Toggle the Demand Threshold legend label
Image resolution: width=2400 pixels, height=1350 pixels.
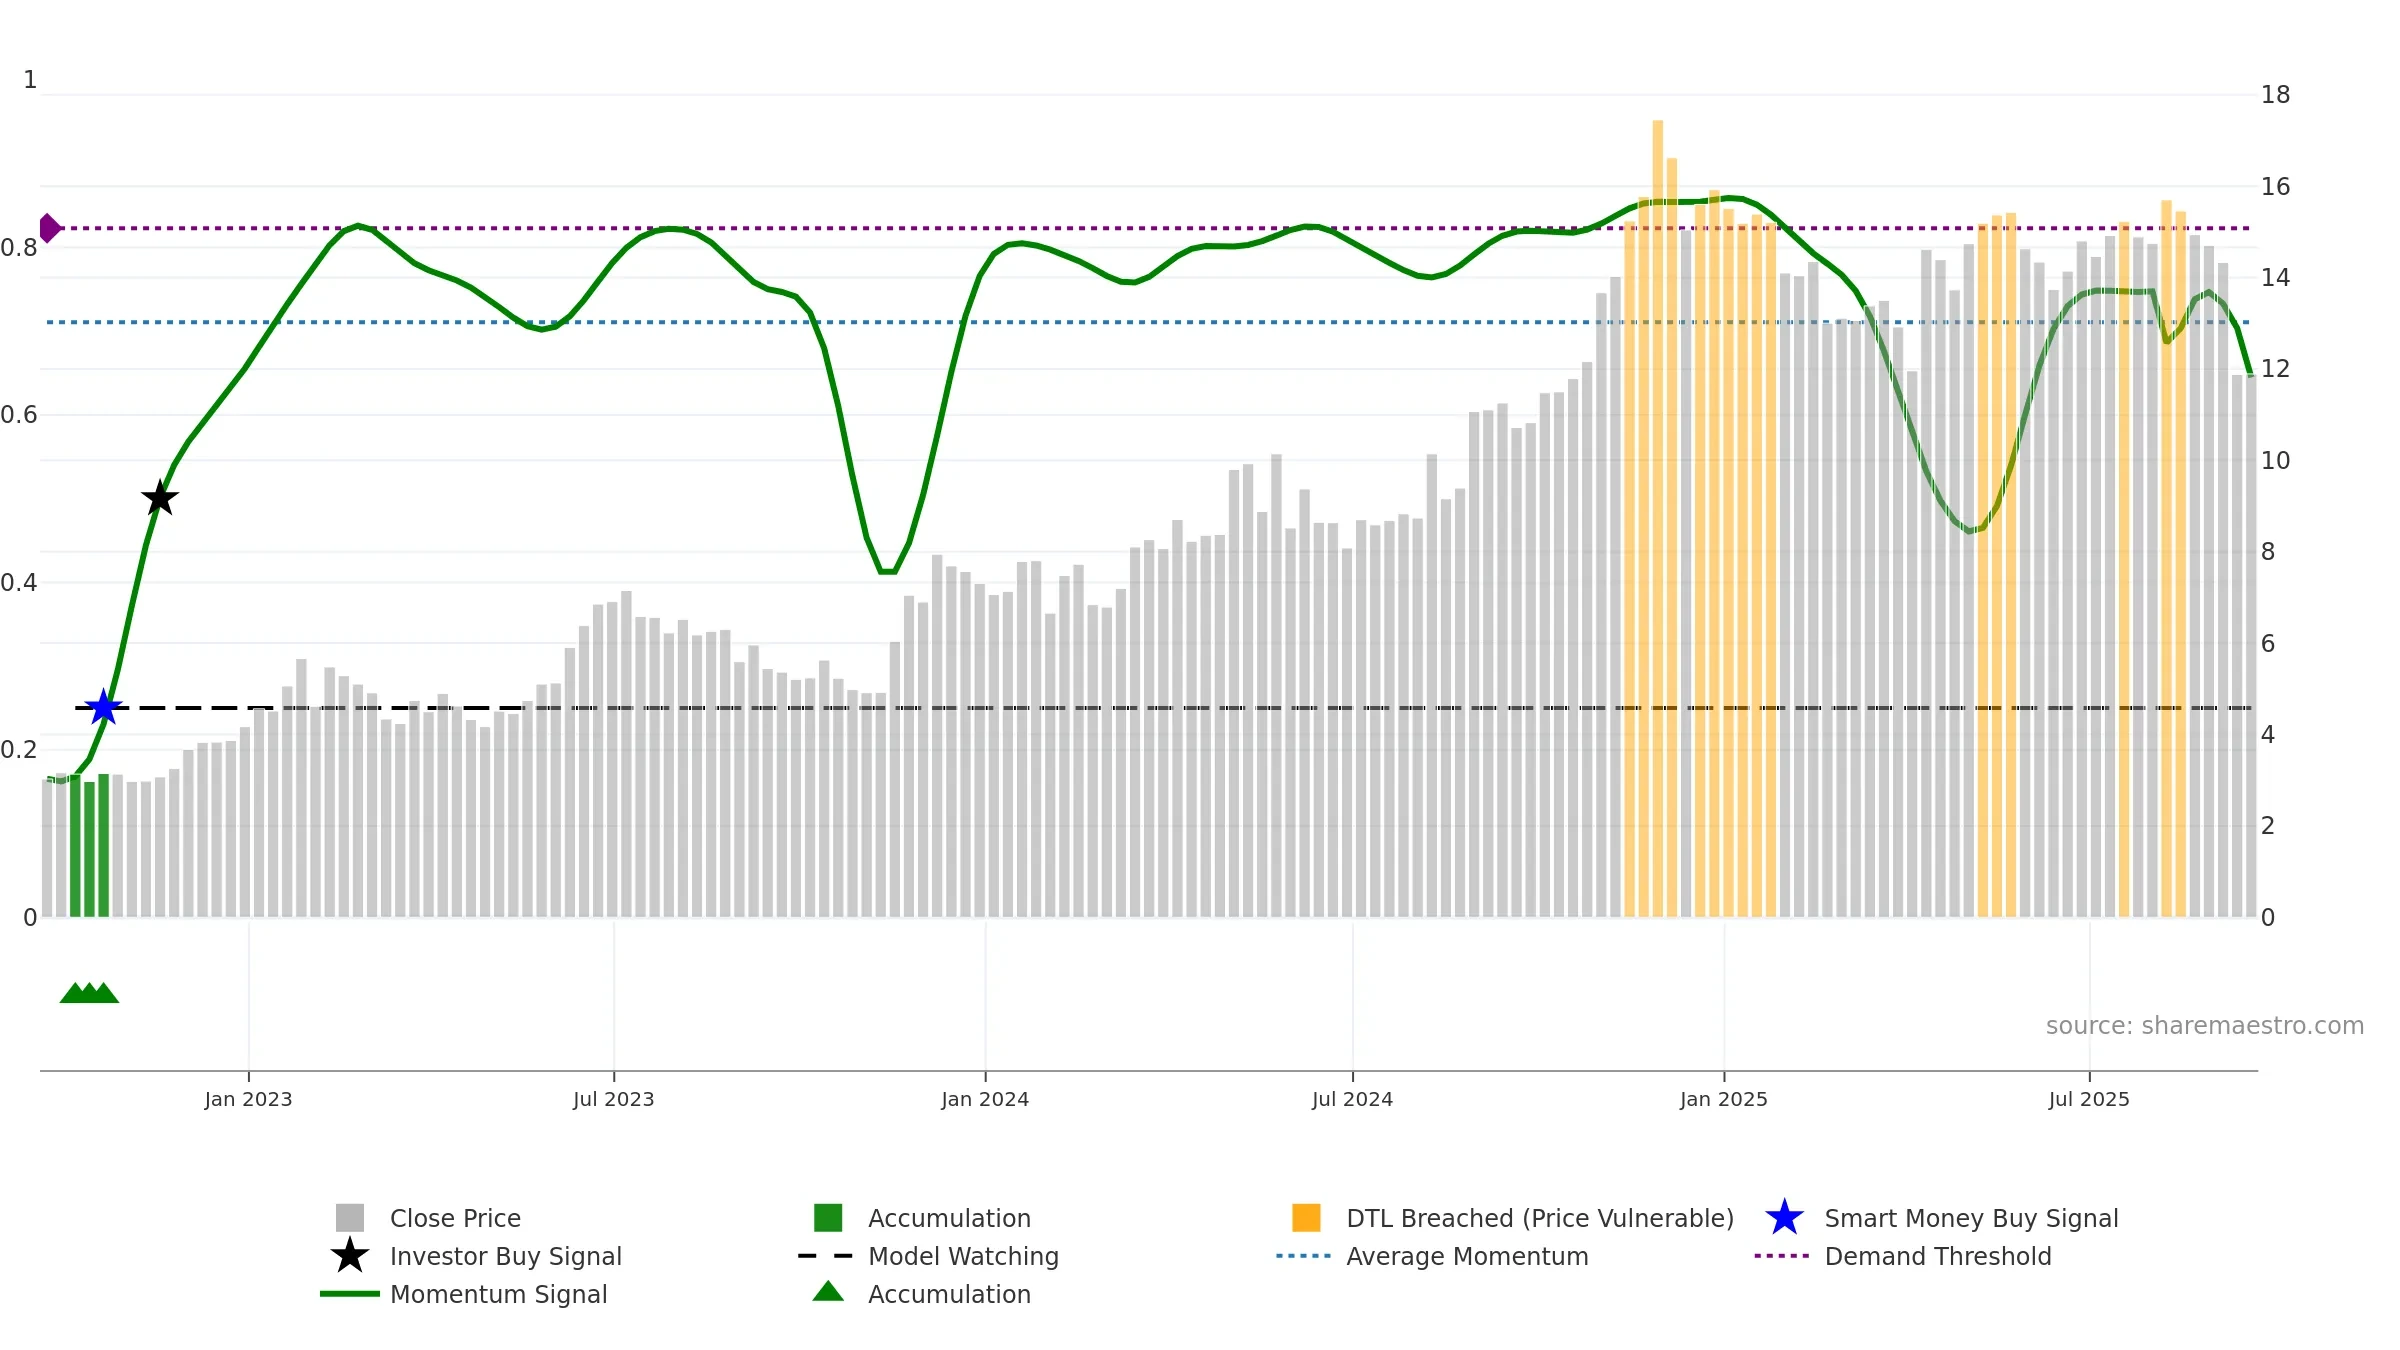(1938, 1256)
